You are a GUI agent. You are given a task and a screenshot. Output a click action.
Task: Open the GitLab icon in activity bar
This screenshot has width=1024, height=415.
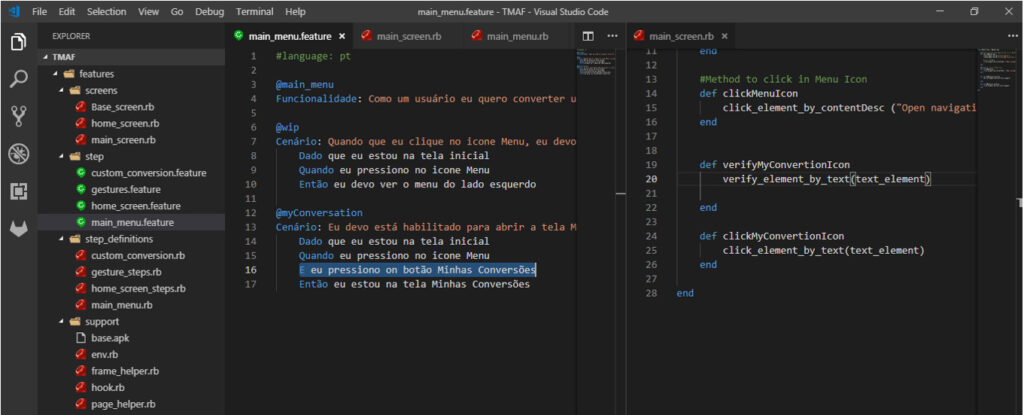(x=18, y=229)
